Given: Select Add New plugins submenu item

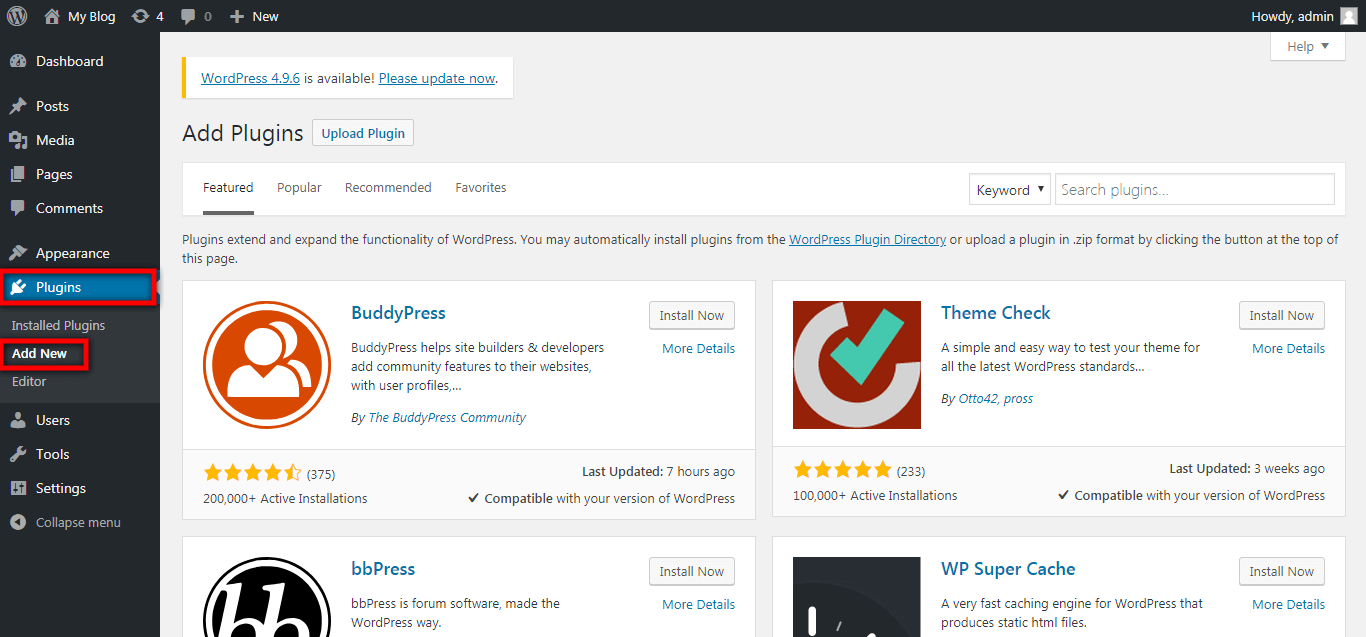Looking at the screenshot, I should 40,353.
